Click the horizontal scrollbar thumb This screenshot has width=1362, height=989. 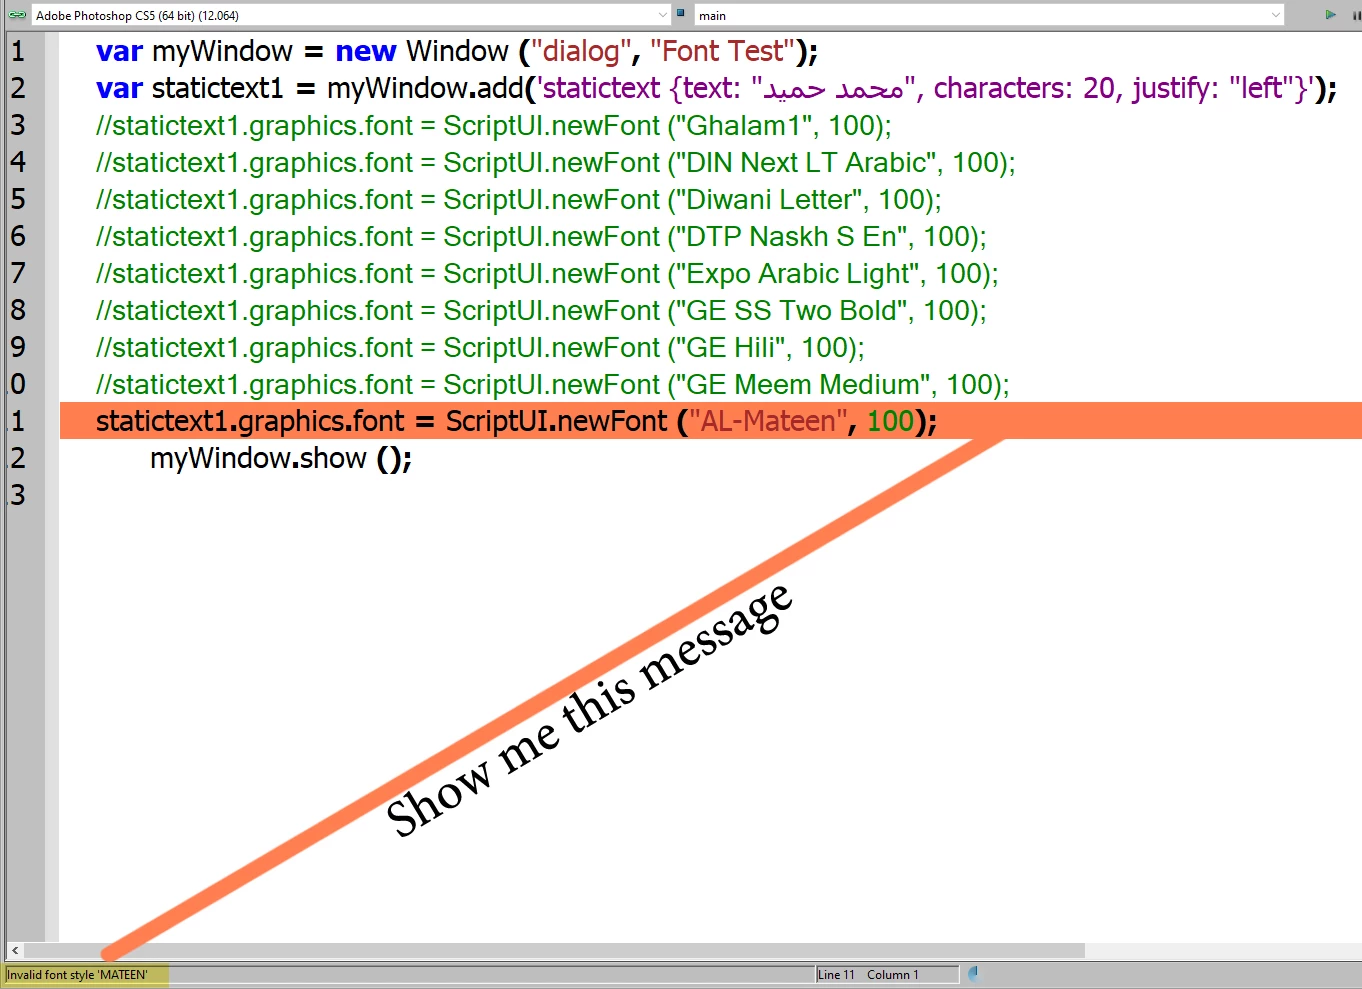555,951
